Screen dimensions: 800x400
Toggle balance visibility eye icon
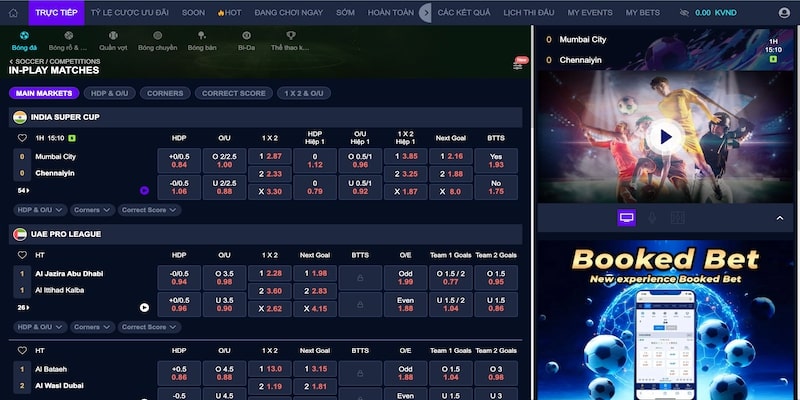(683, 13)
